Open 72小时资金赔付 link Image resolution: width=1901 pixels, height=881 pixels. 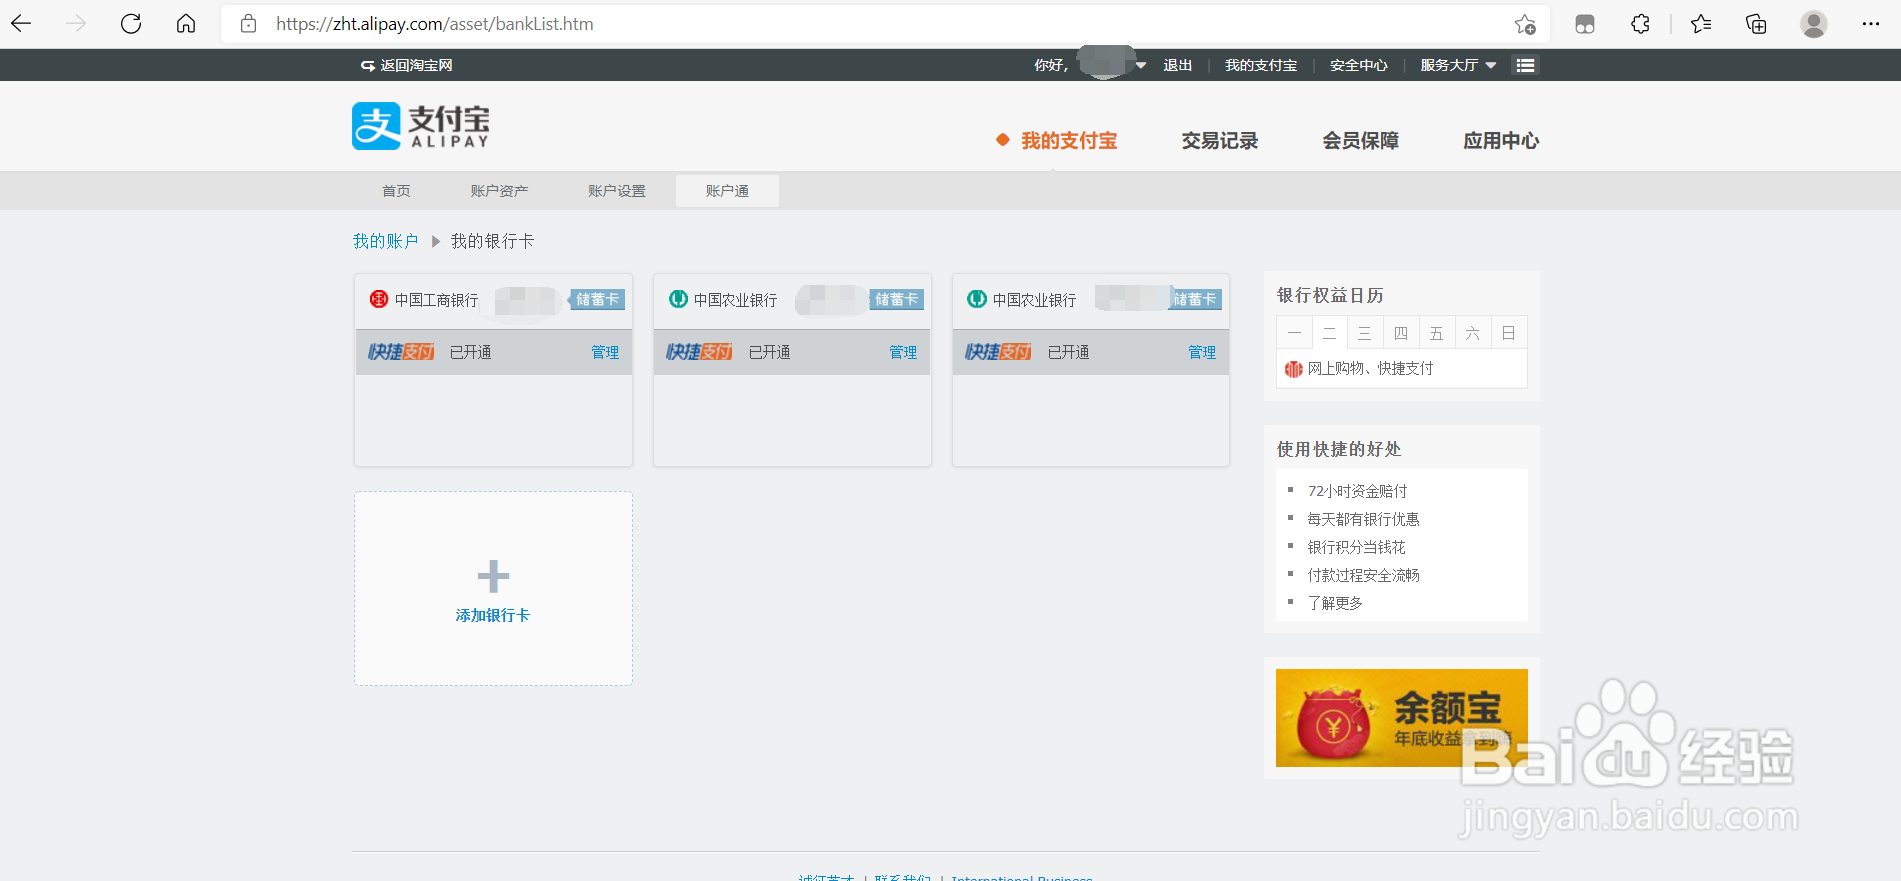coord(1357,491)
